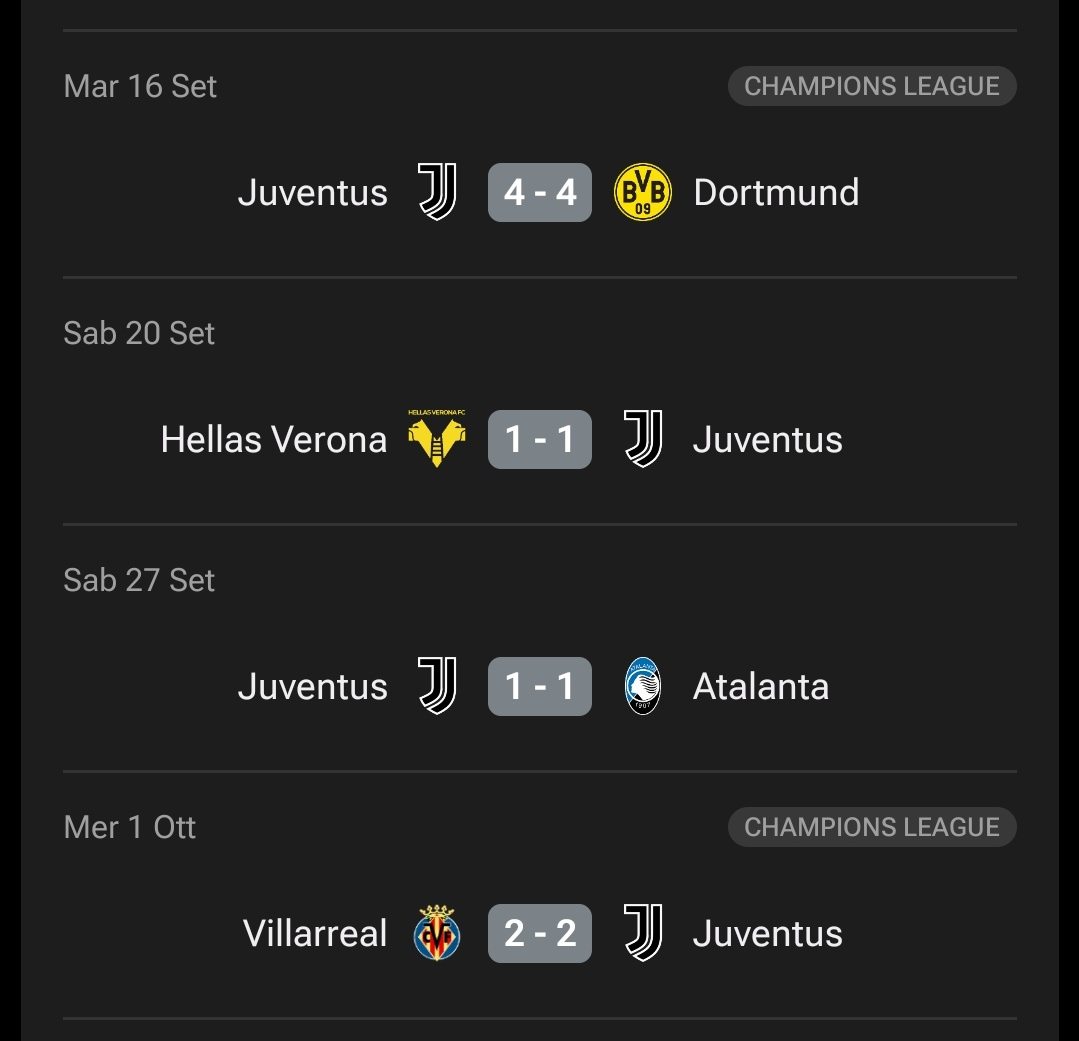Viewport: 1079px width, 1041px height.
Task: Click the Villarreal club crest
Action: tap(437, 933)
